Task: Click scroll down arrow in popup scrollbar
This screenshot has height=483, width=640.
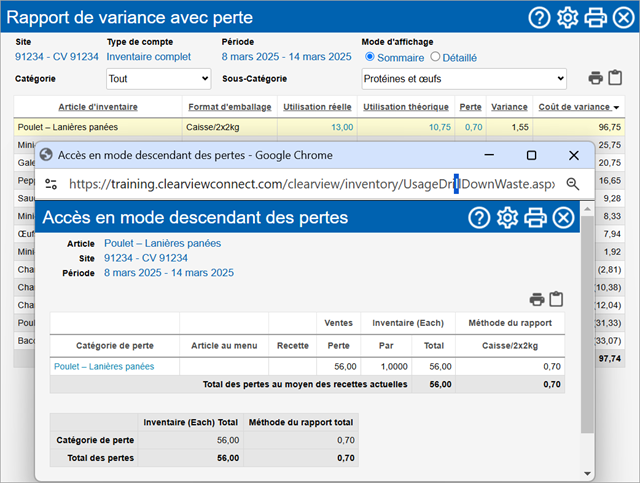Action: (x=587, y=474)
